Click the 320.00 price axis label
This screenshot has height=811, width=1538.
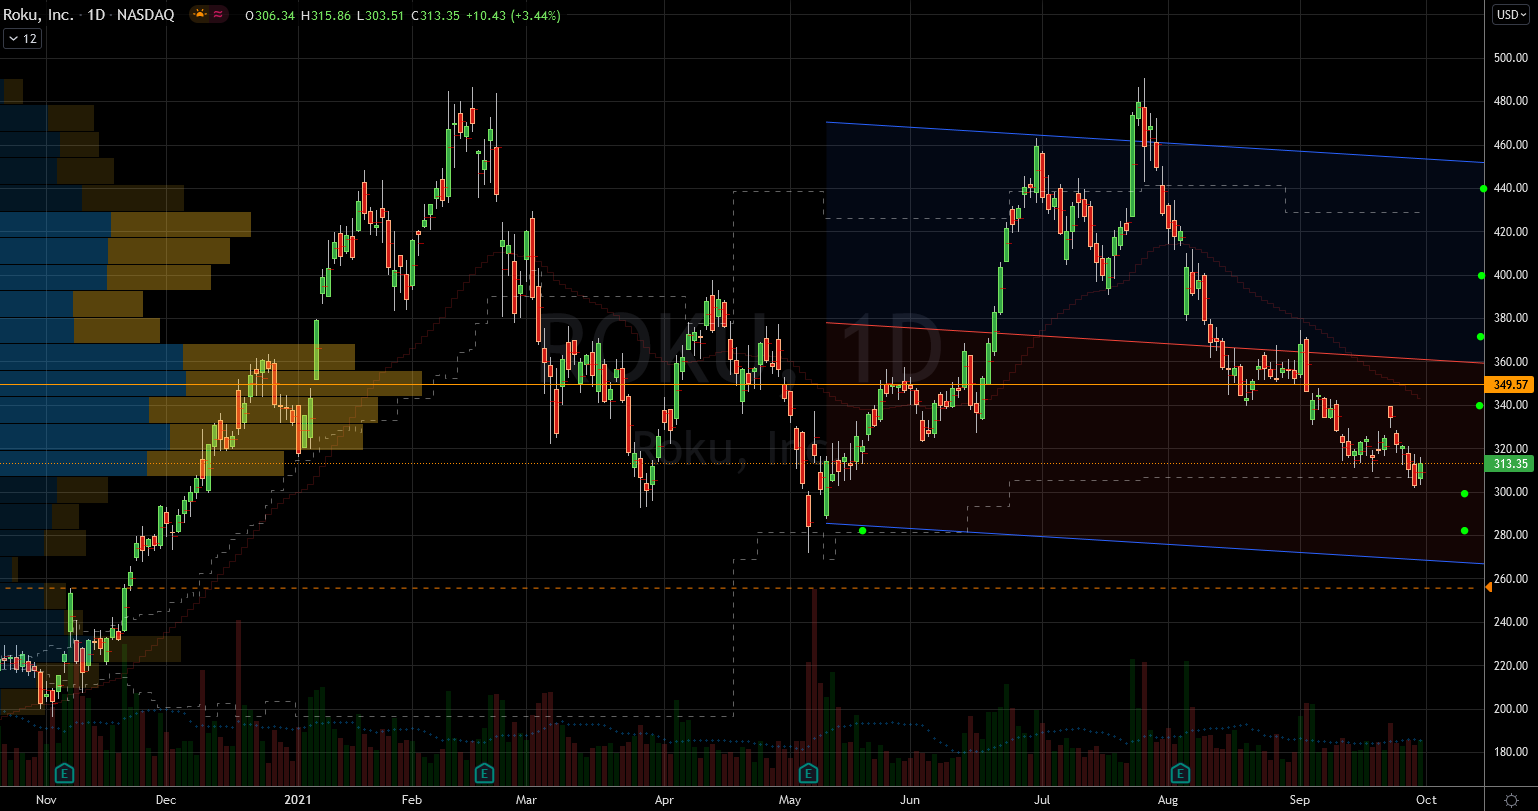[1510, 449]
